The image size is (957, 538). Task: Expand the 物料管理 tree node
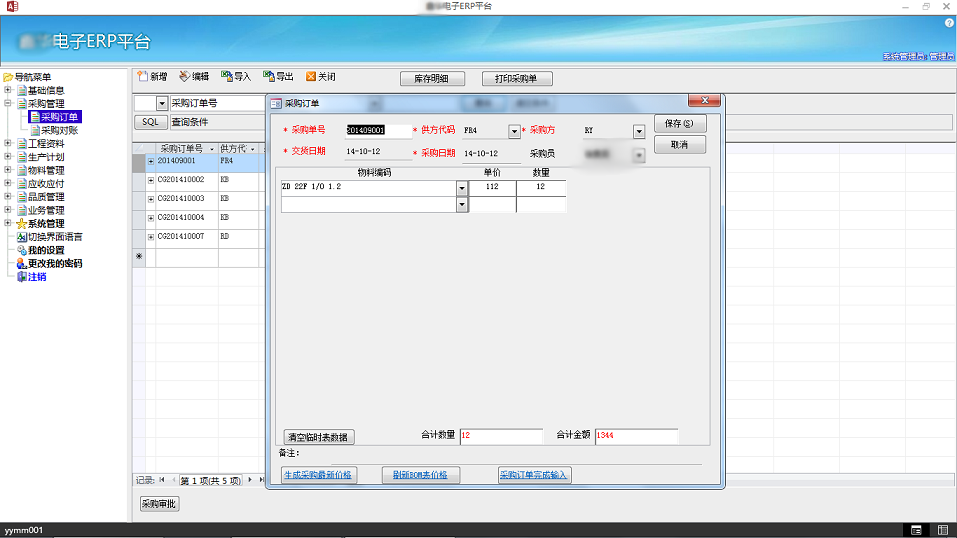point(8,170)
